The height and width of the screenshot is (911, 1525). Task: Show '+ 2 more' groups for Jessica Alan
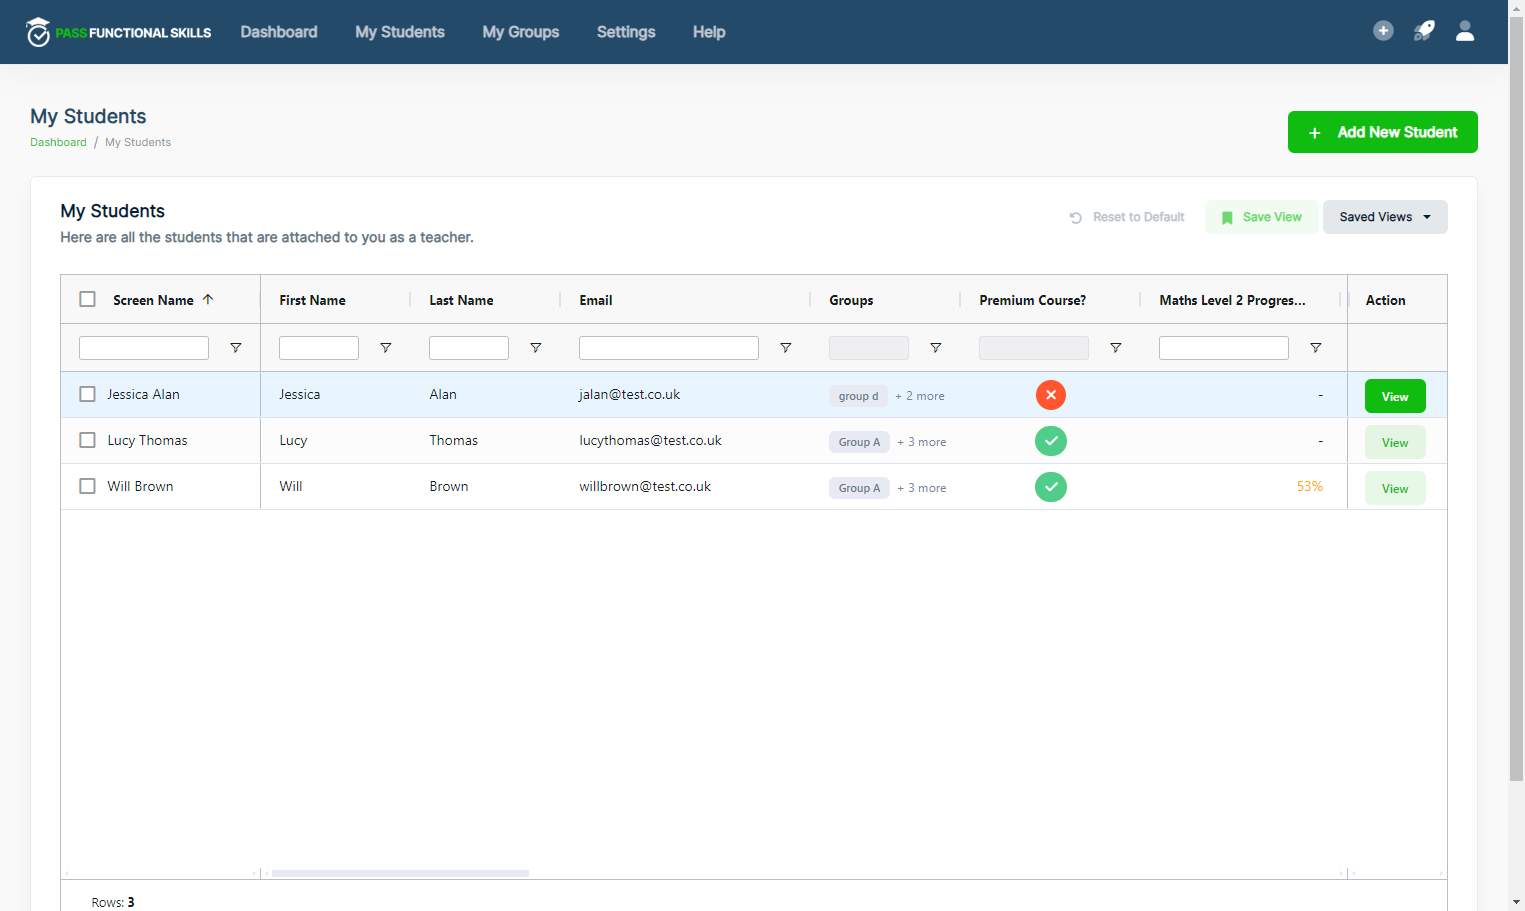point(920,396)
